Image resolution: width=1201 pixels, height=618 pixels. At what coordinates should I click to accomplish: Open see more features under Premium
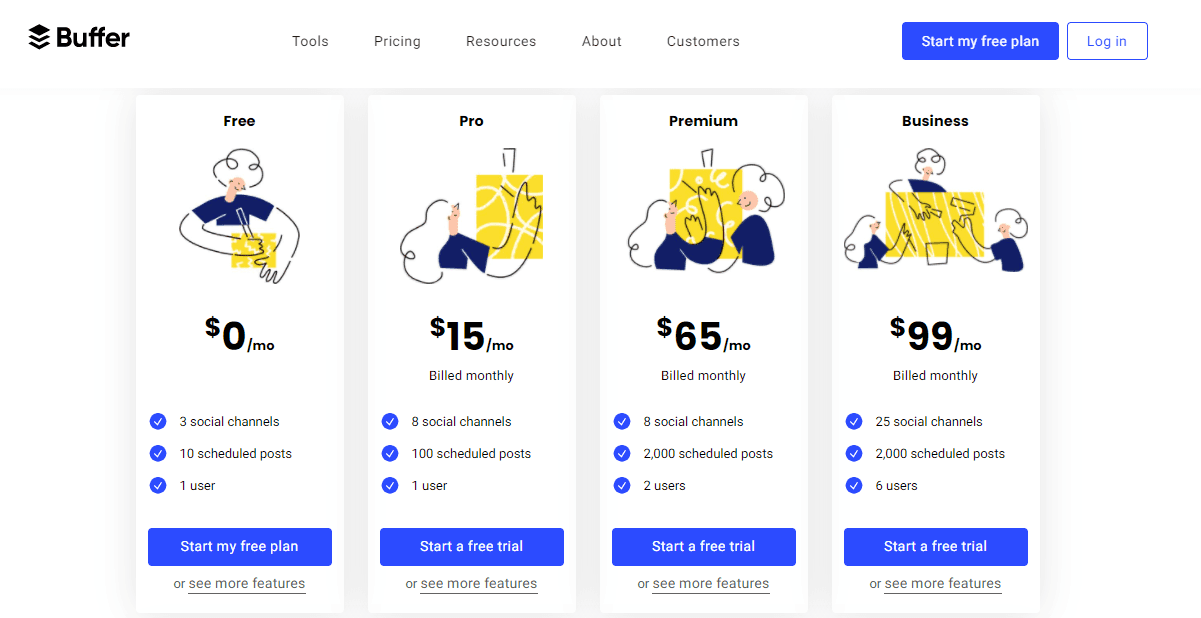click(711, 584)
